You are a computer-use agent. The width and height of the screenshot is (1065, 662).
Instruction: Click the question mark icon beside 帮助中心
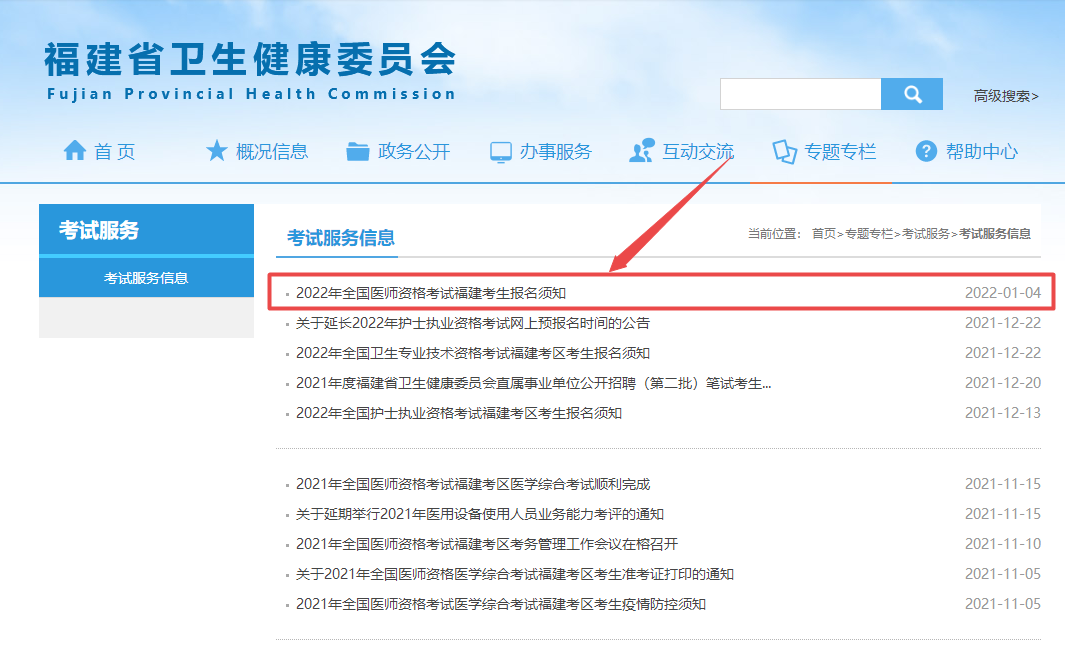point(926,151)
